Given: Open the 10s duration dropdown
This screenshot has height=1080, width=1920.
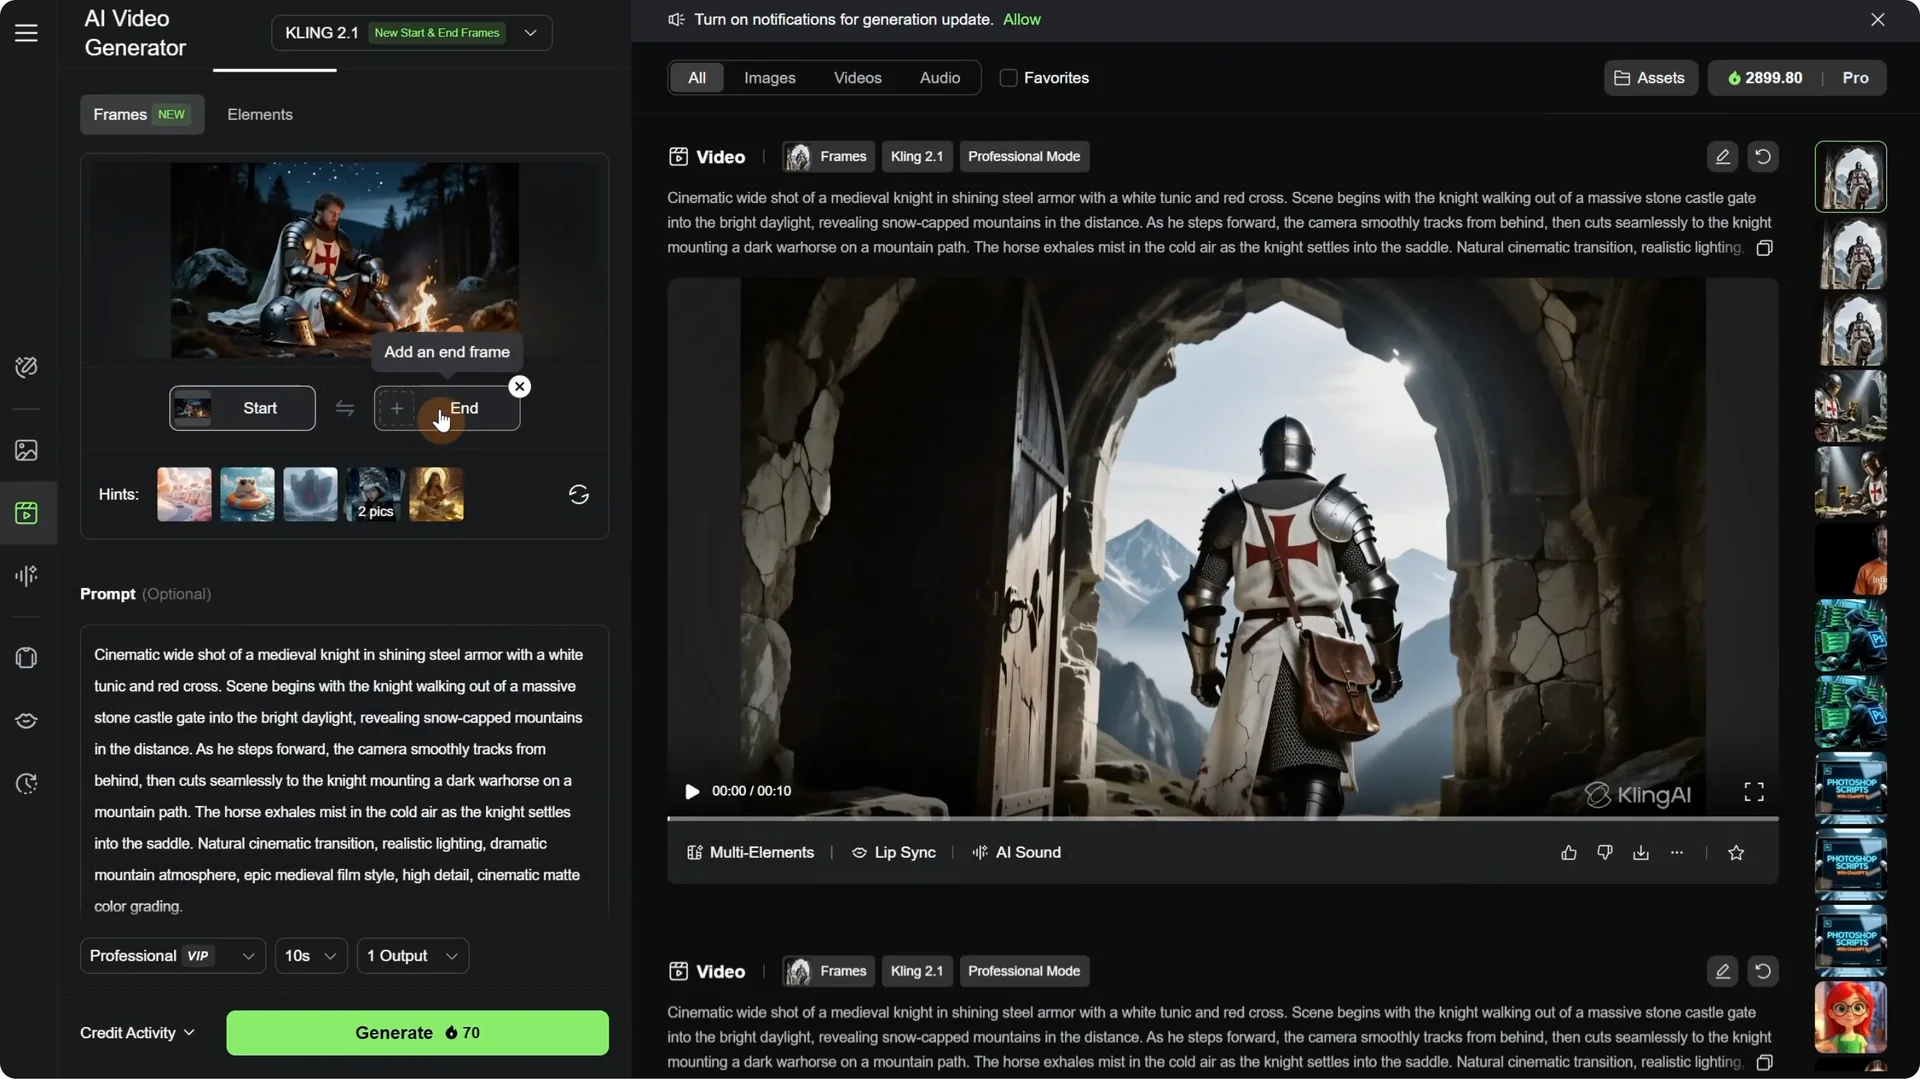Looking at the screenshot, I should pos(310,955).
